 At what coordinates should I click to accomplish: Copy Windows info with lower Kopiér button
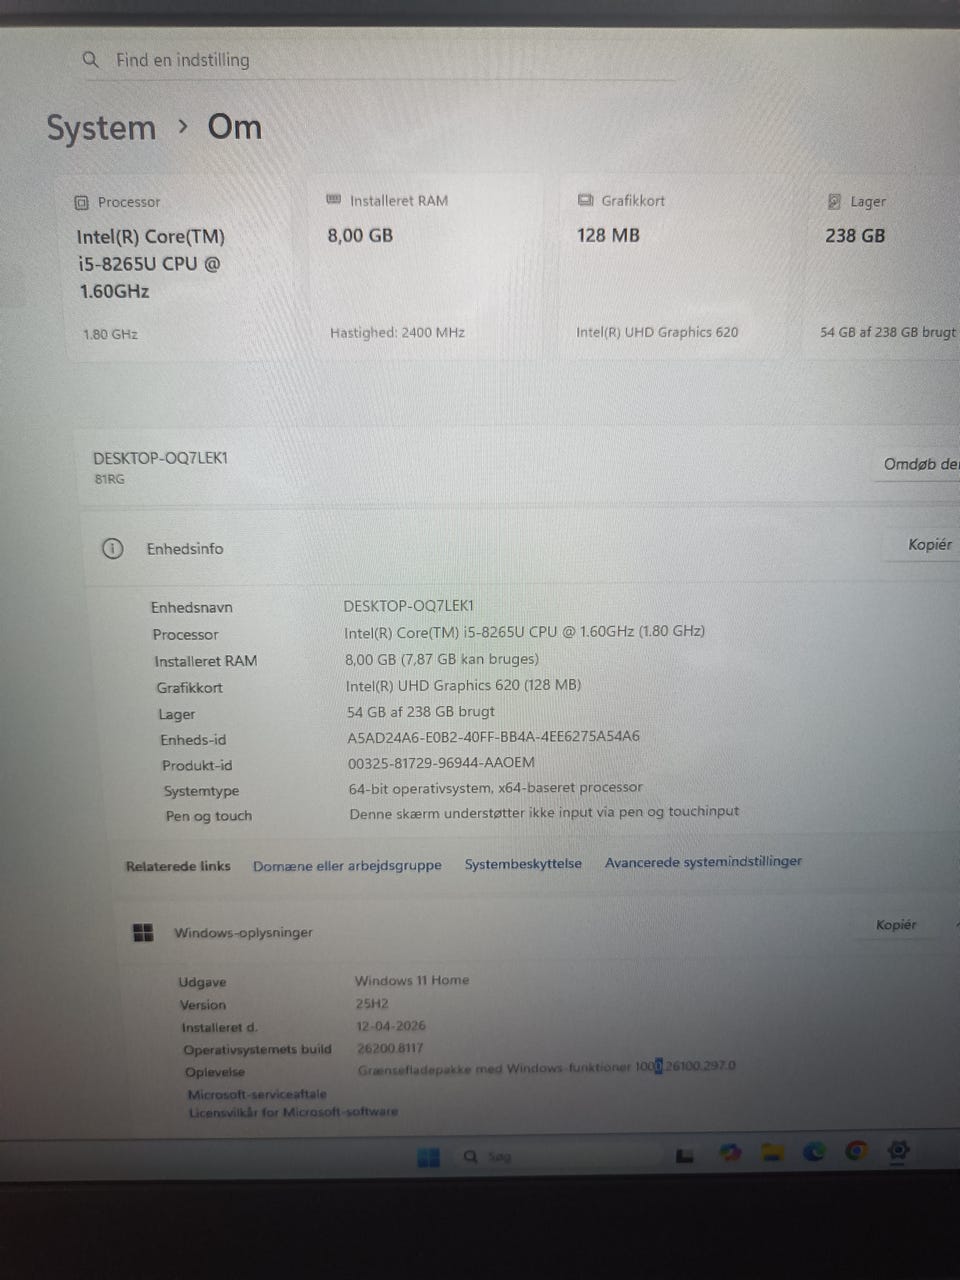tap(896, 925)
